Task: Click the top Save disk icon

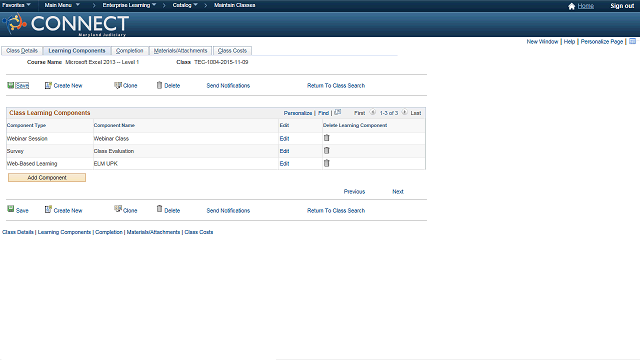Action: coord(11,85)
